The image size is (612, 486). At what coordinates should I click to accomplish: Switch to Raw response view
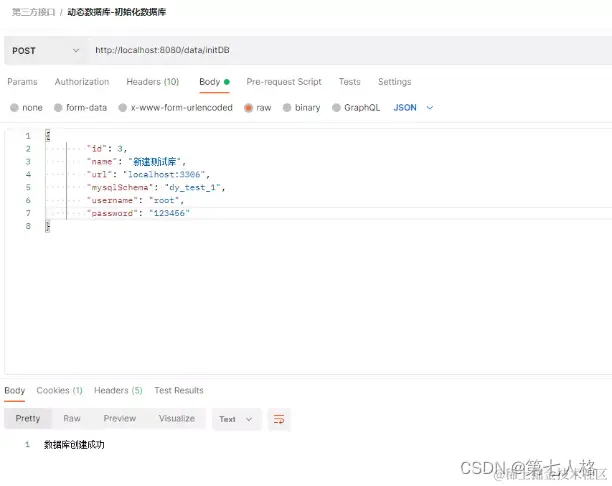click(72, 418)
